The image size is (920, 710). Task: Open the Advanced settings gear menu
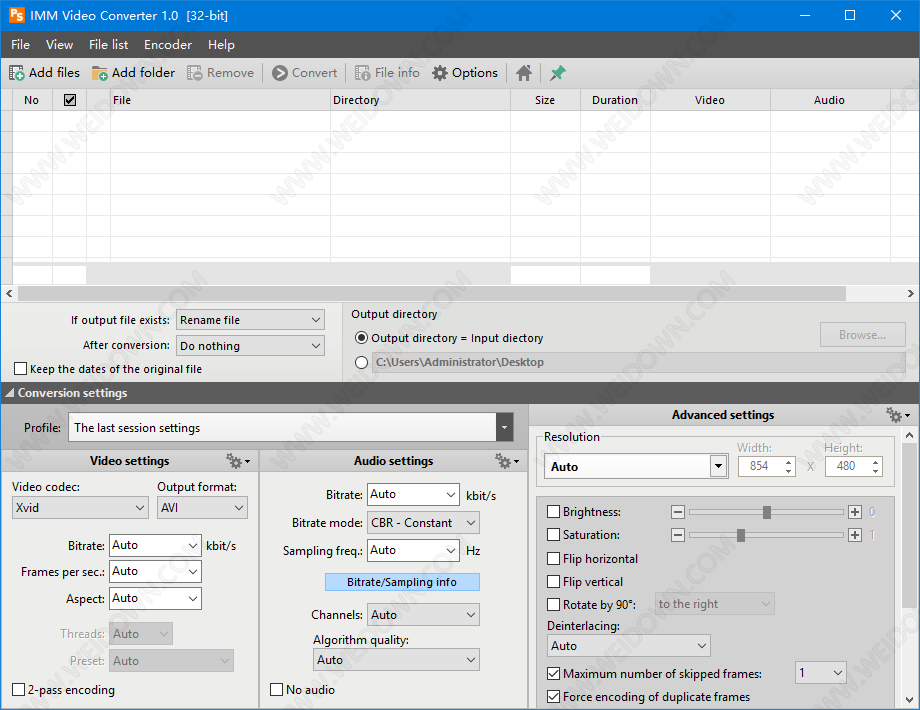tap(898, 415)
